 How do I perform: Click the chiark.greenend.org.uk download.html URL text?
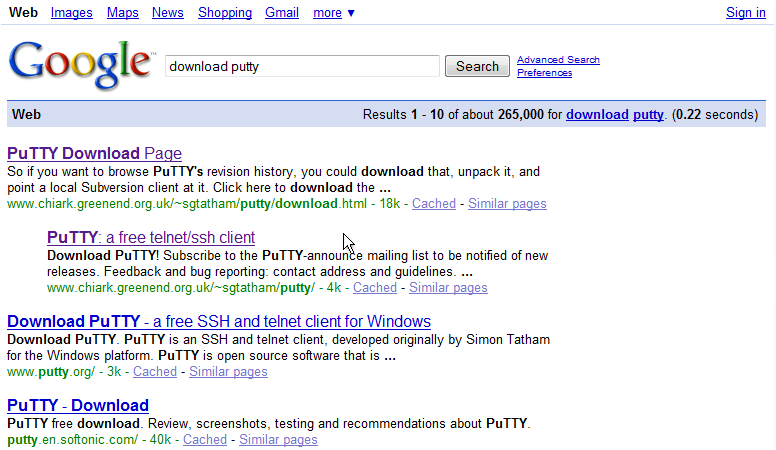(x=187, y=203)
